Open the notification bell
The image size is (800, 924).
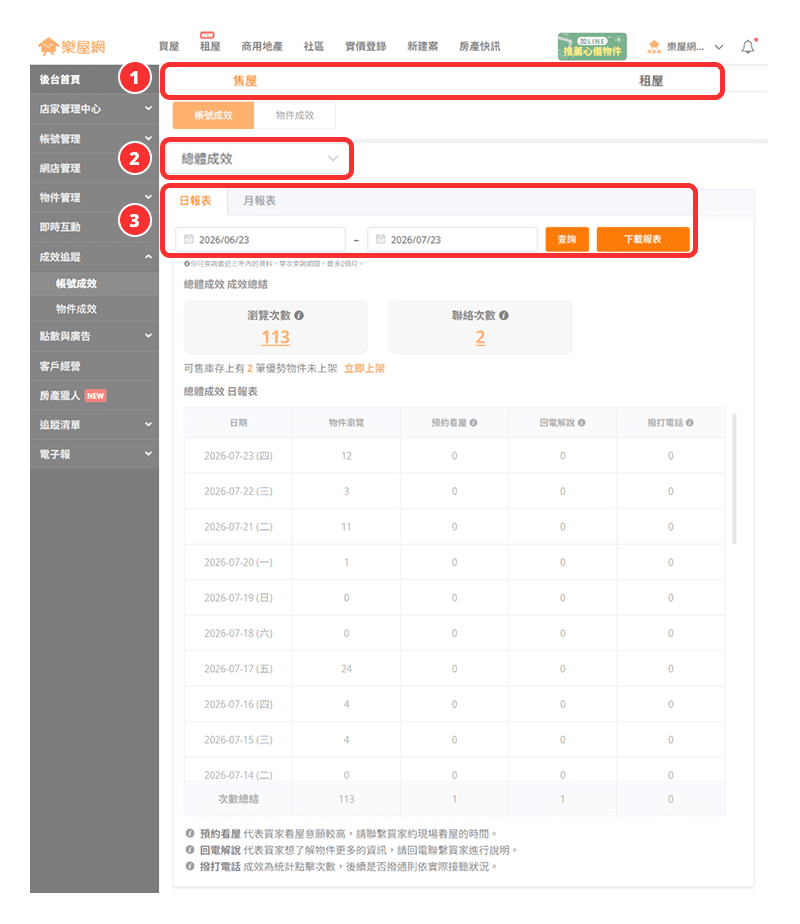748,47
